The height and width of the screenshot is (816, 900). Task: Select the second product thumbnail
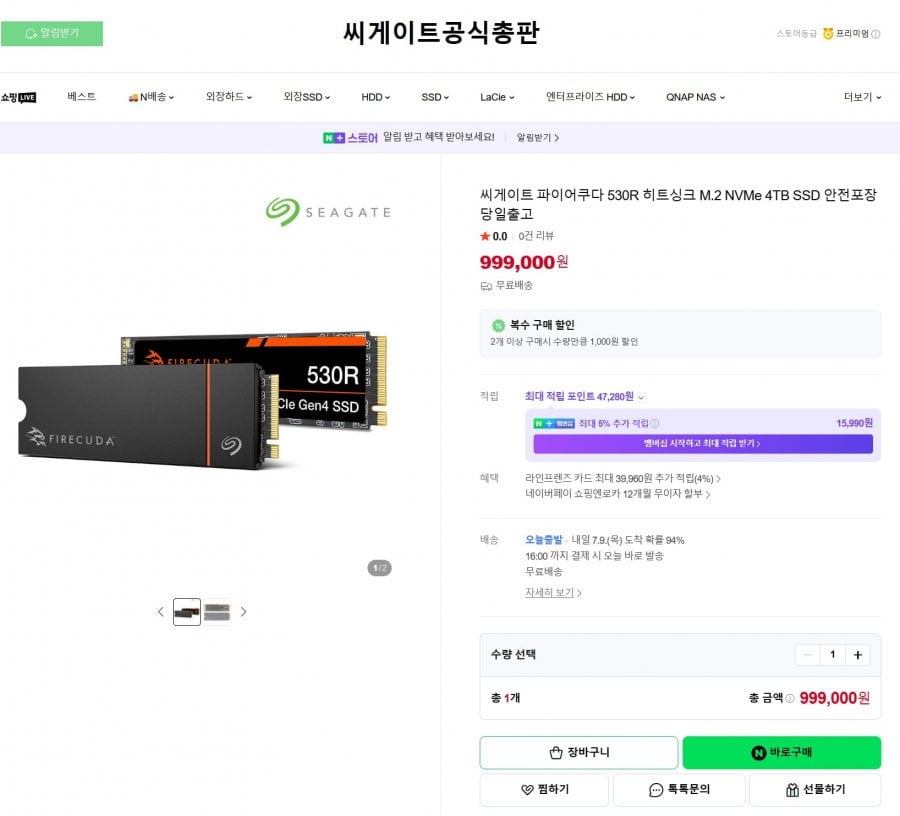[x=217, y=612]
